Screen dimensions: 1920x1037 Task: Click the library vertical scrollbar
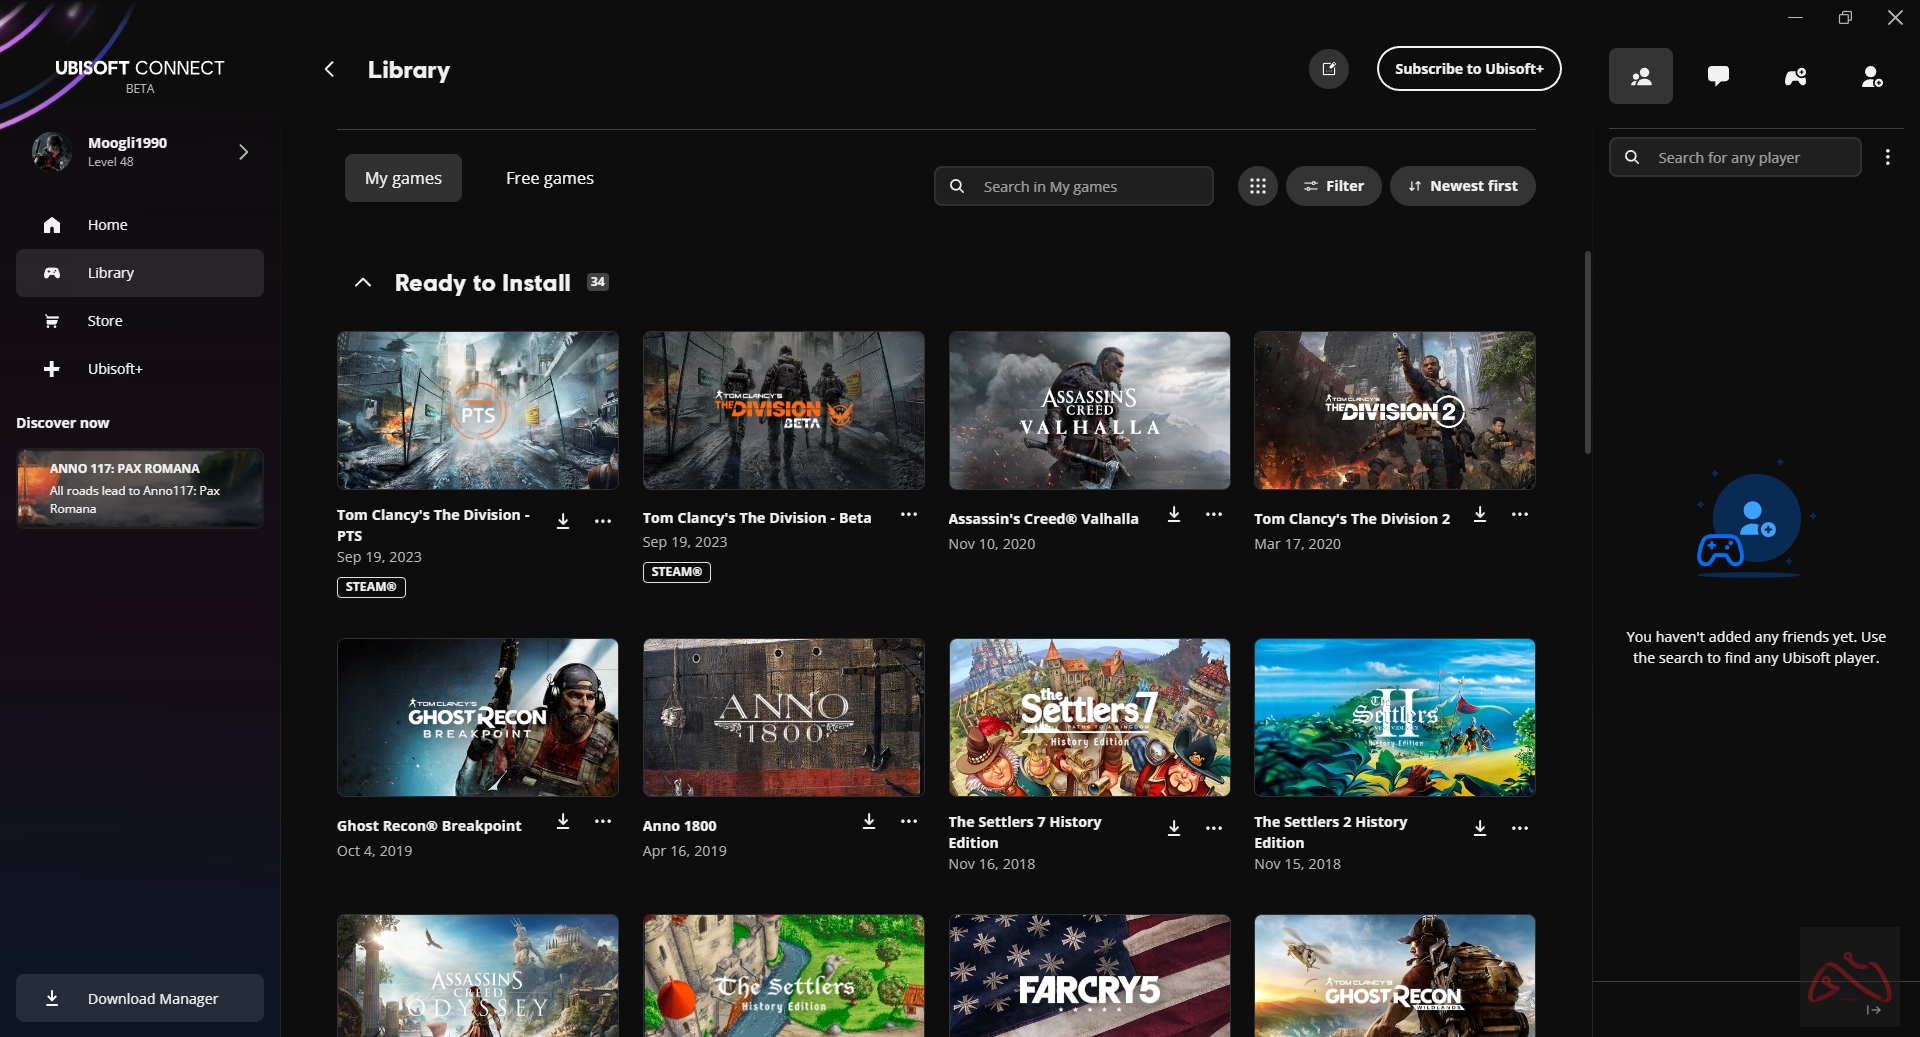click(1587, 352)
